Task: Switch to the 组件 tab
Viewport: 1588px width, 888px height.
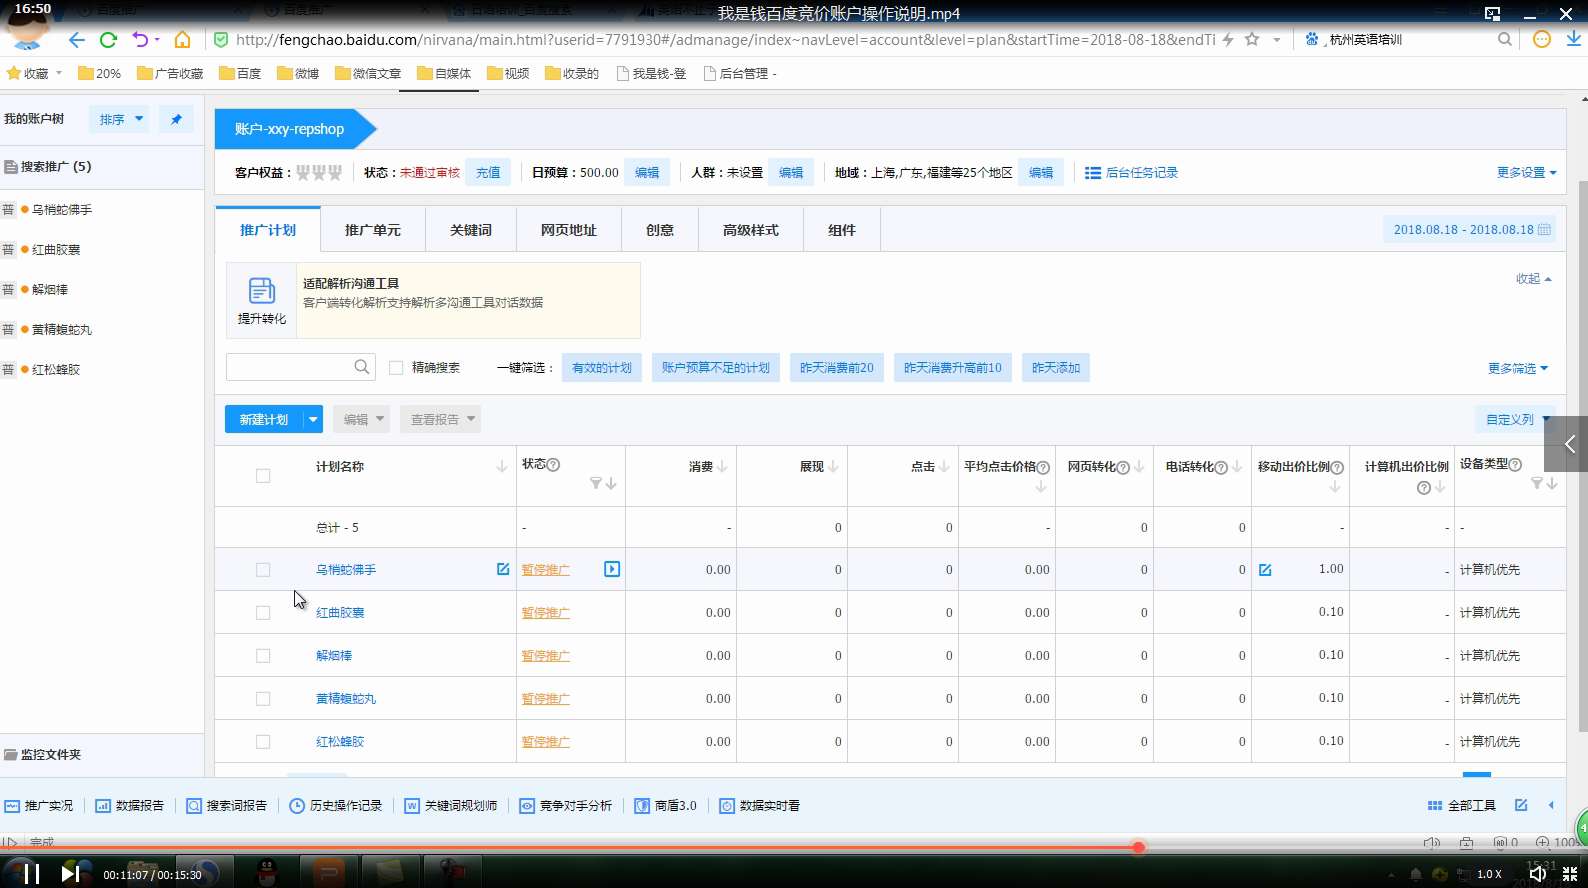Action: click(x=842, y=230)
